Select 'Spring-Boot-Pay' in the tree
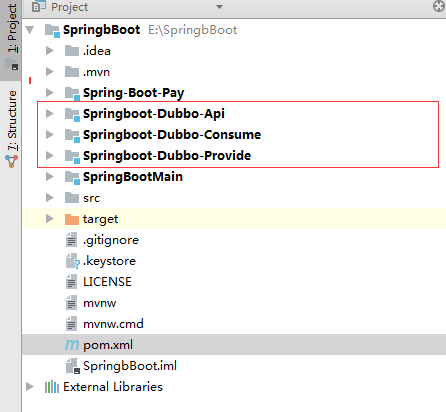 click(133, 93)
